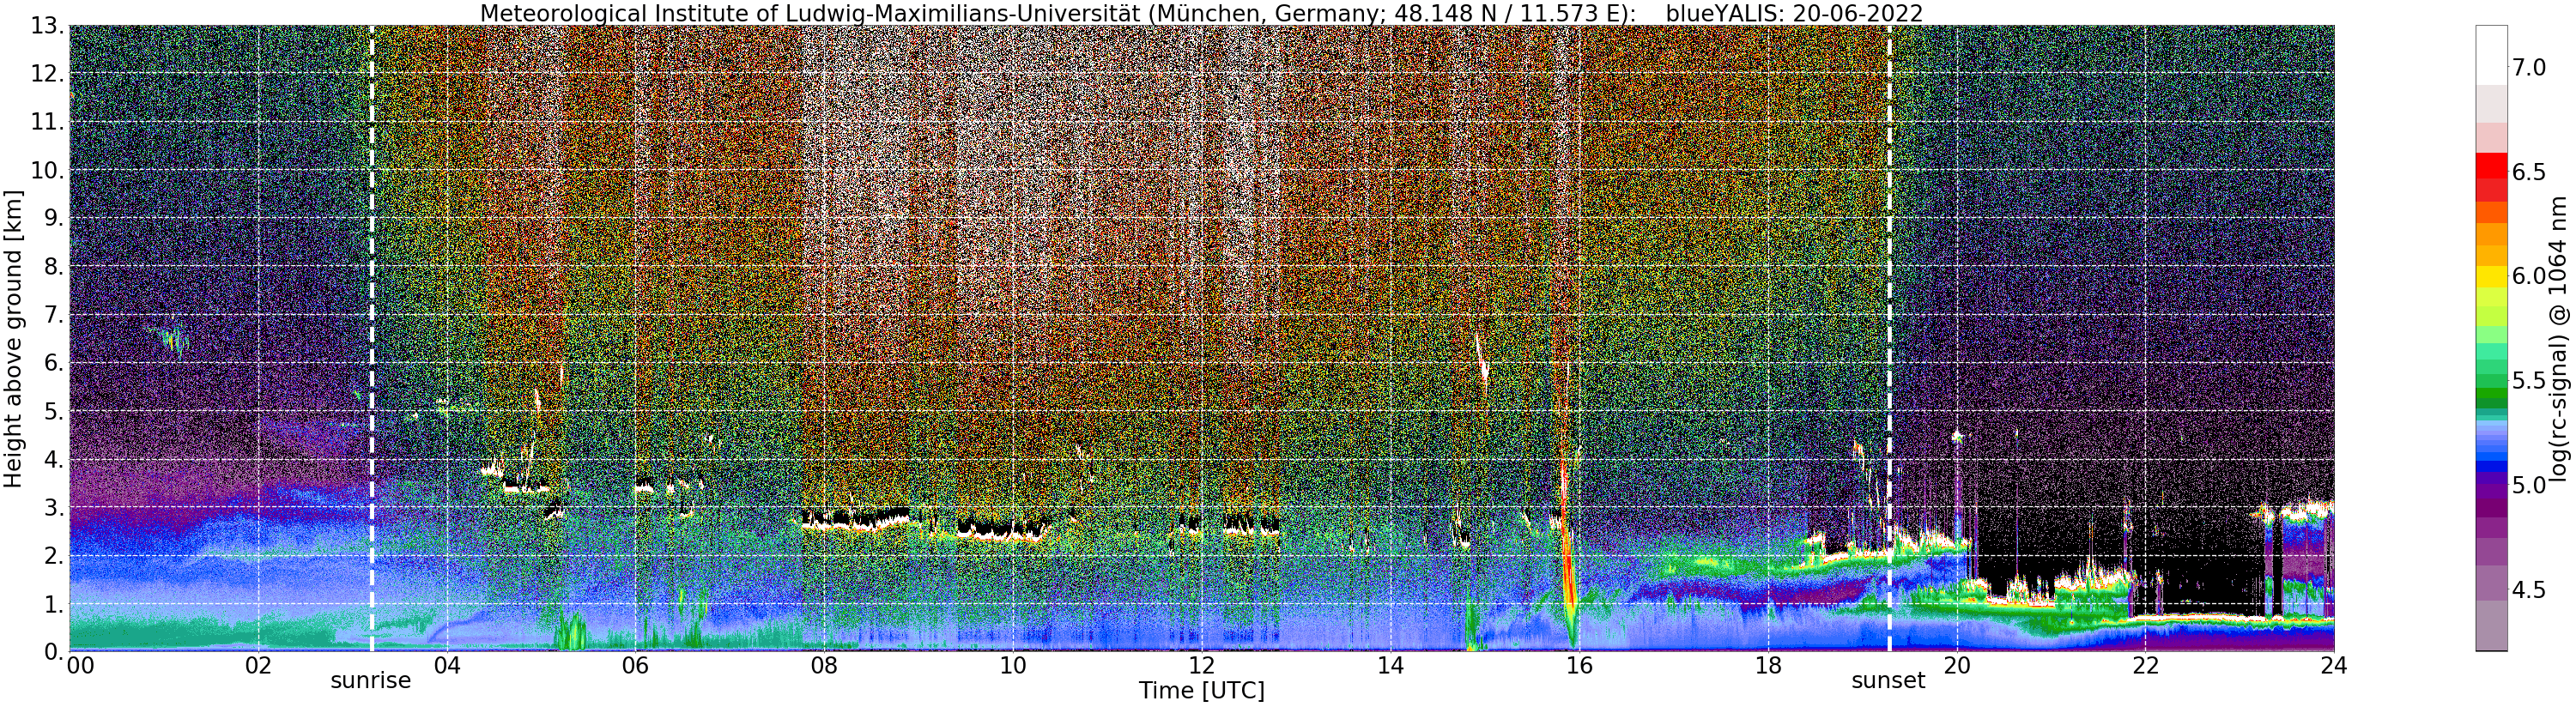Click the y-axis tick label '9.'
This screenshot has width=2576, height=707.
[53, 218]
